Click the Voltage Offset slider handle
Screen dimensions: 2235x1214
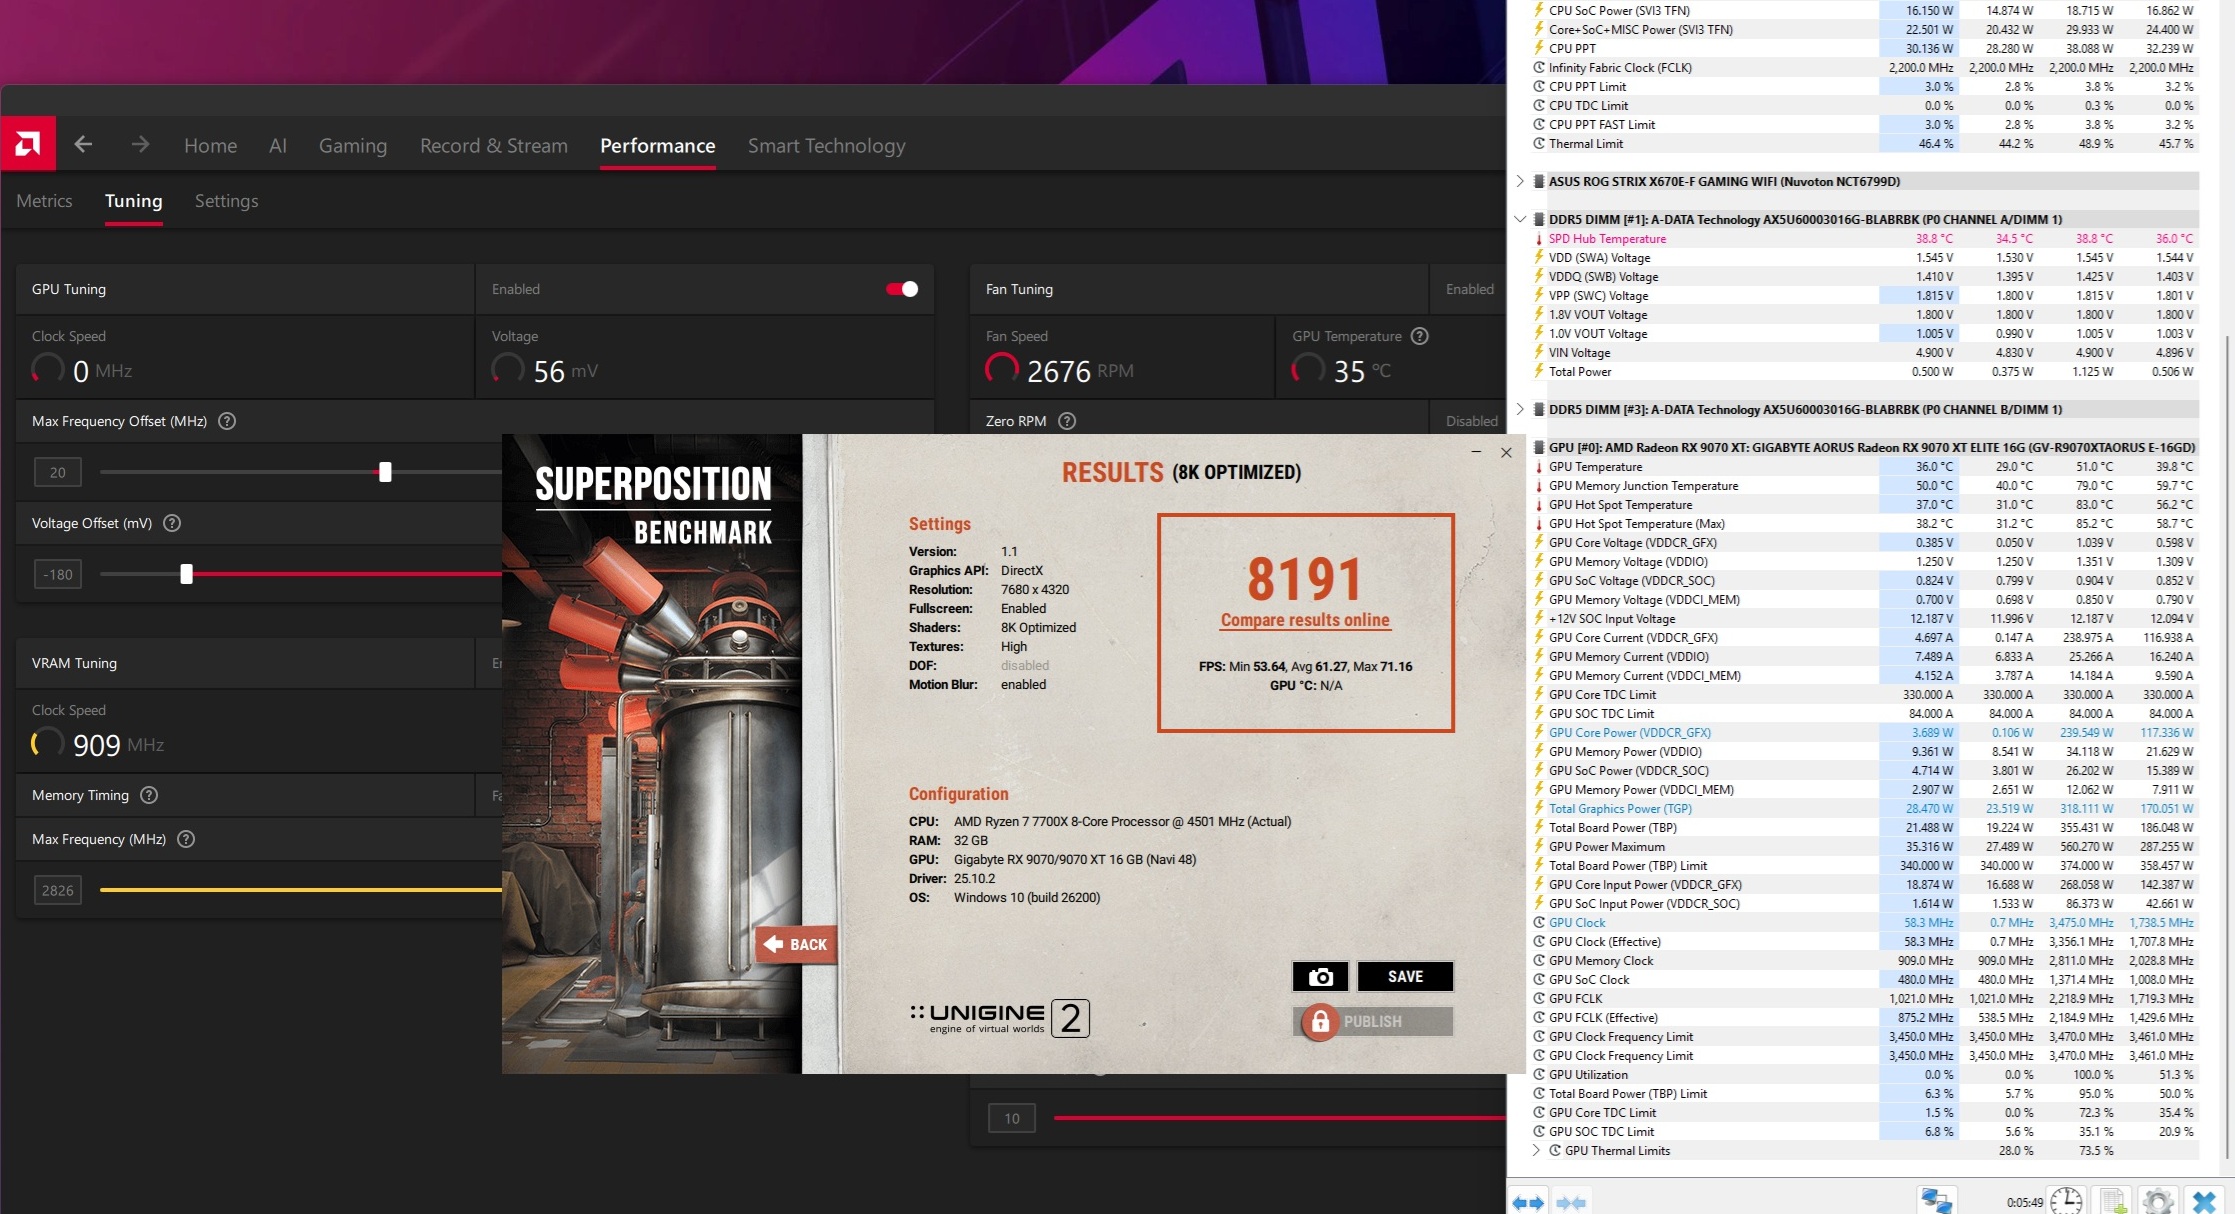[x=186, y=574]
